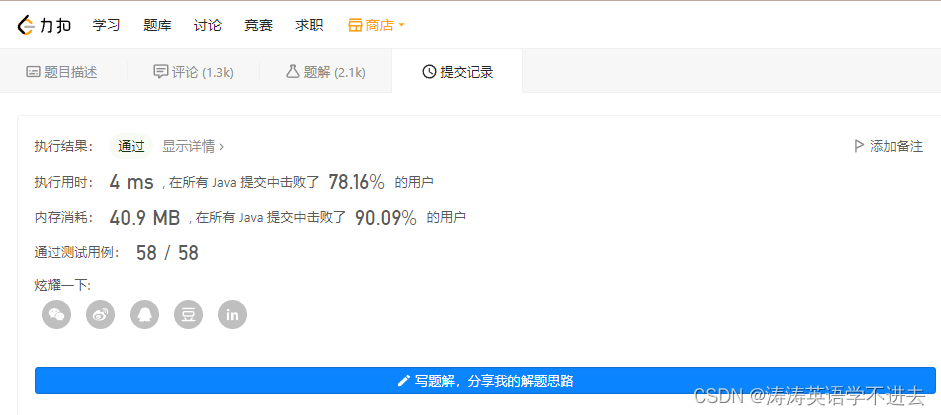Share result via WeChat icon
Image resolution: width=941 pixels, height=415 pixels.
point(56,315)
